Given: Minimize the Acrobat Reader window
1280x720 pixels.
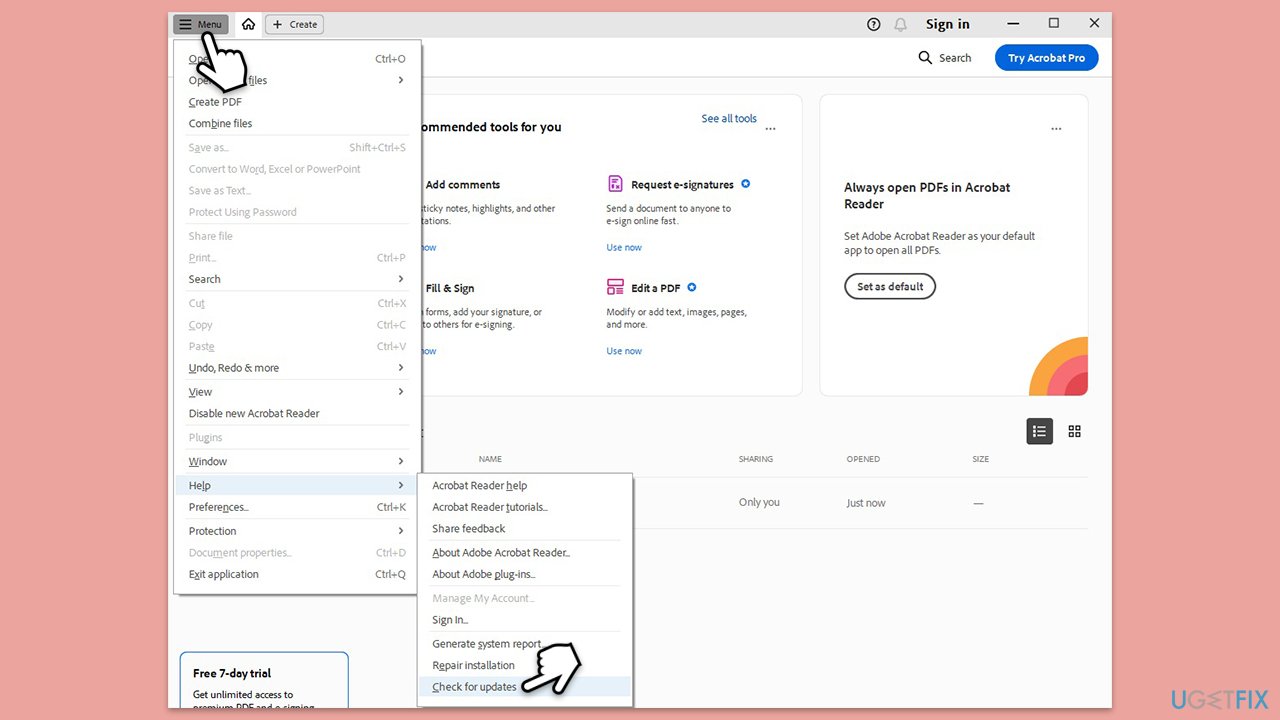Looking at the screenshot, I should tap(1013, 24).
